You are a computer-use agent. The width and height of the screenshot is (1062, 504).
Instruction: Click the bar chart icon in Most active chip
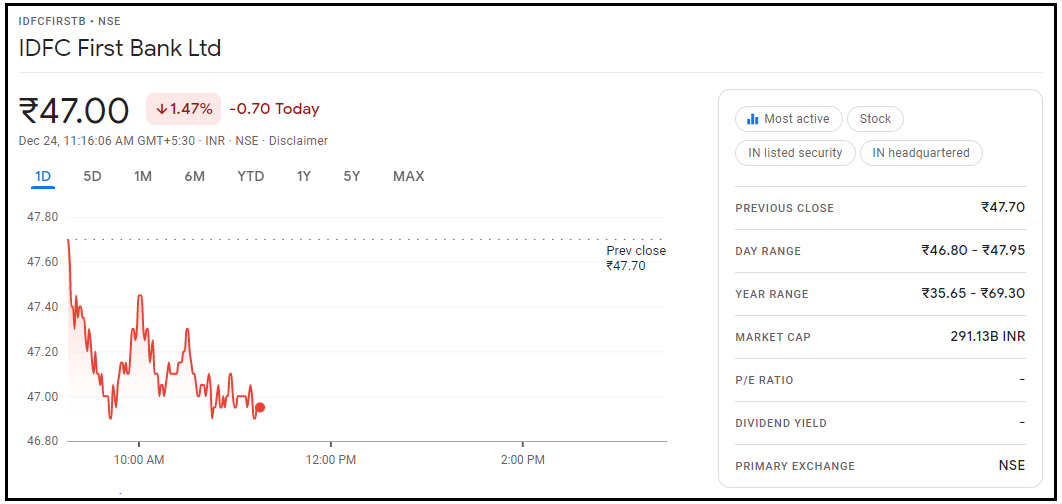point(753,119)
